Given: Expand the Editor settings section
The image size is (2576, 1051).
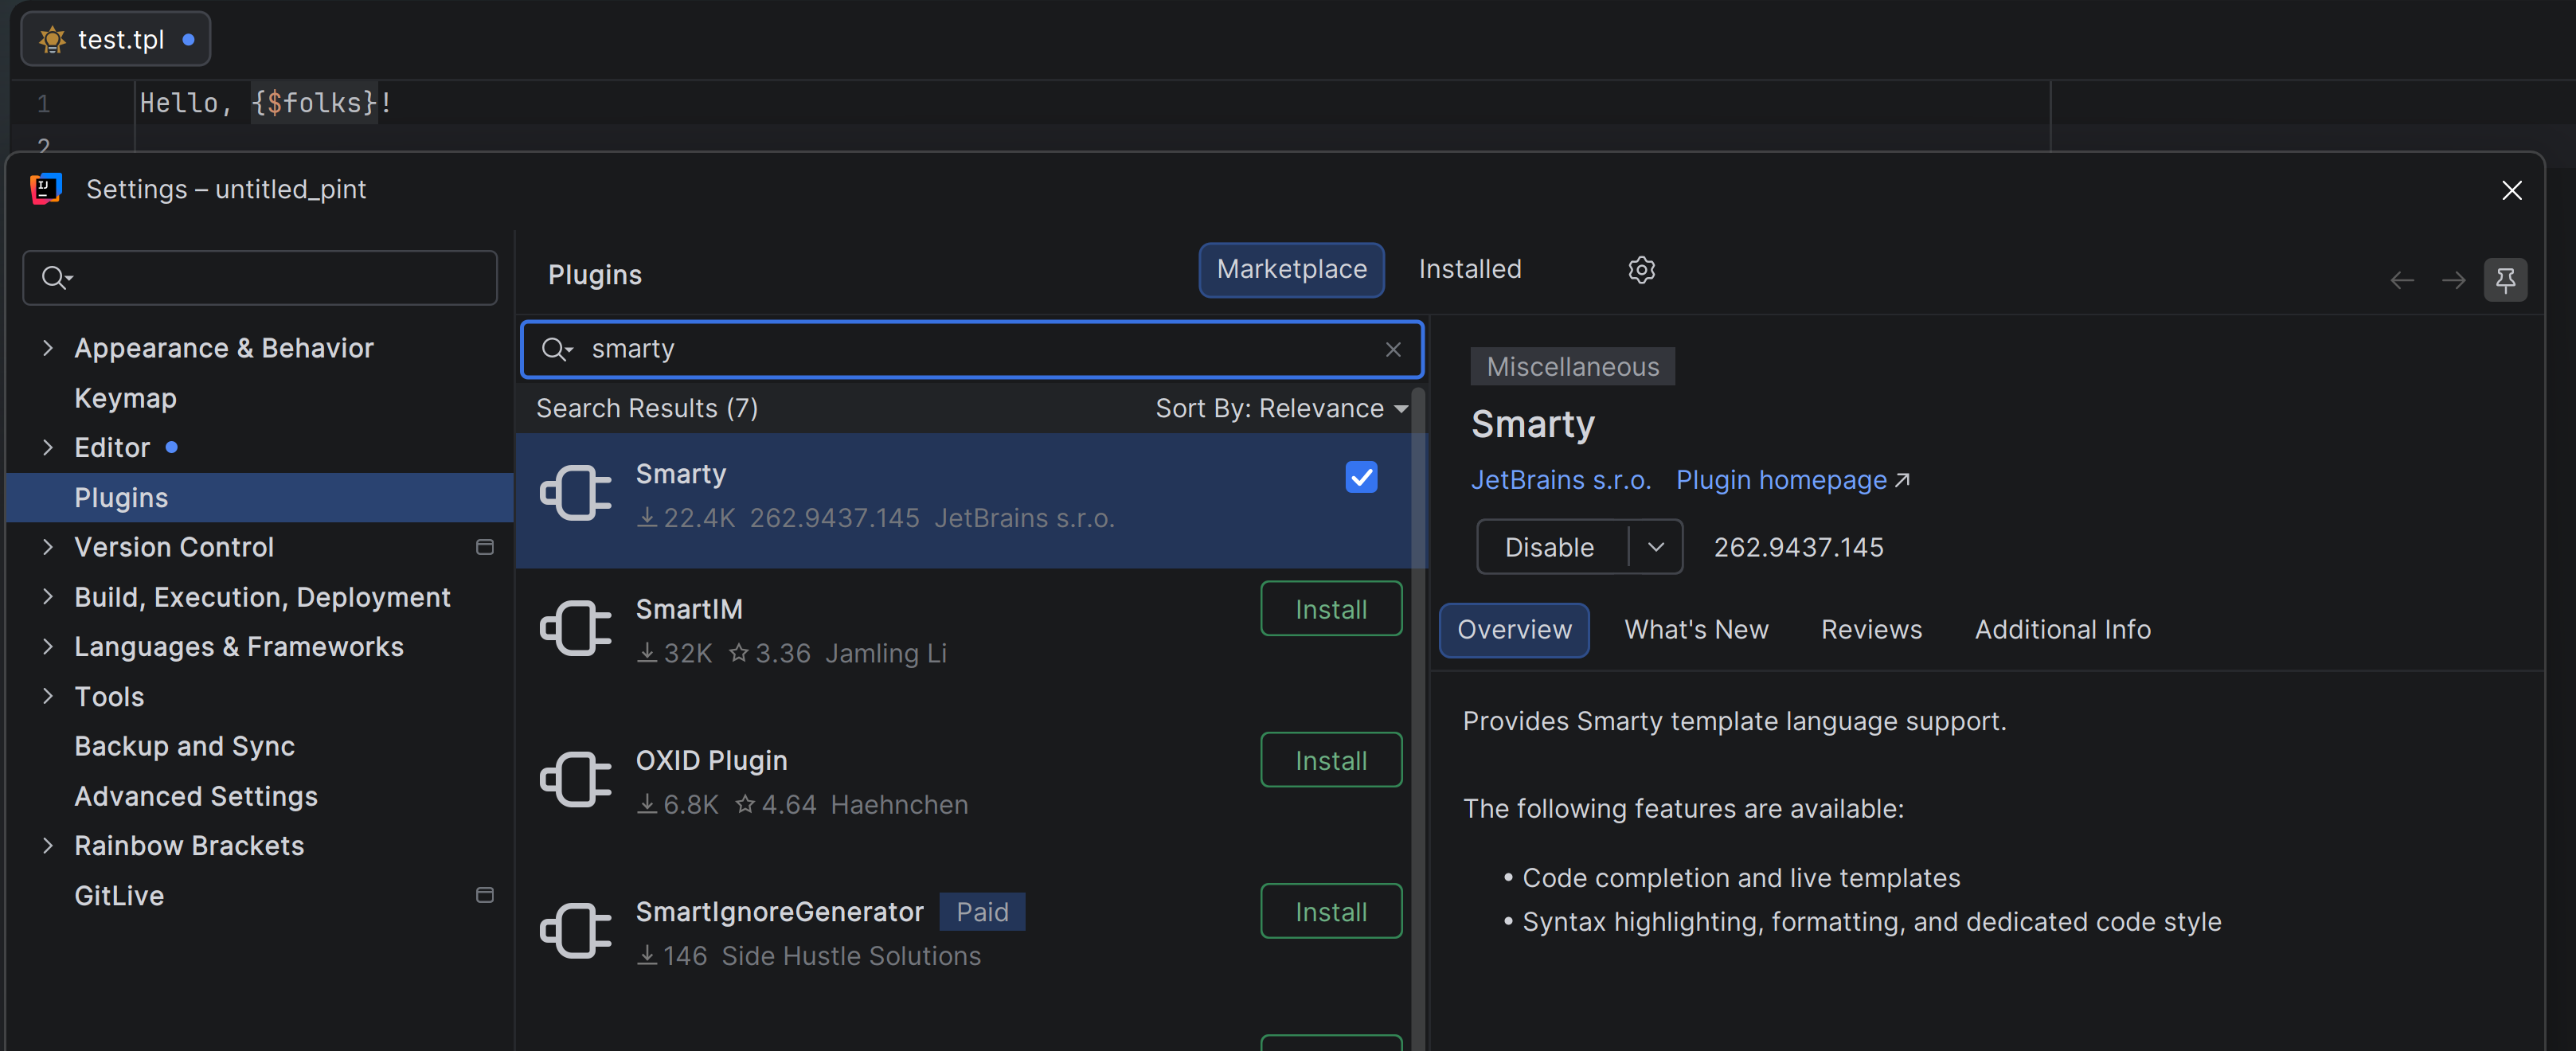Looking at the screenshot, I should point(47,447).
